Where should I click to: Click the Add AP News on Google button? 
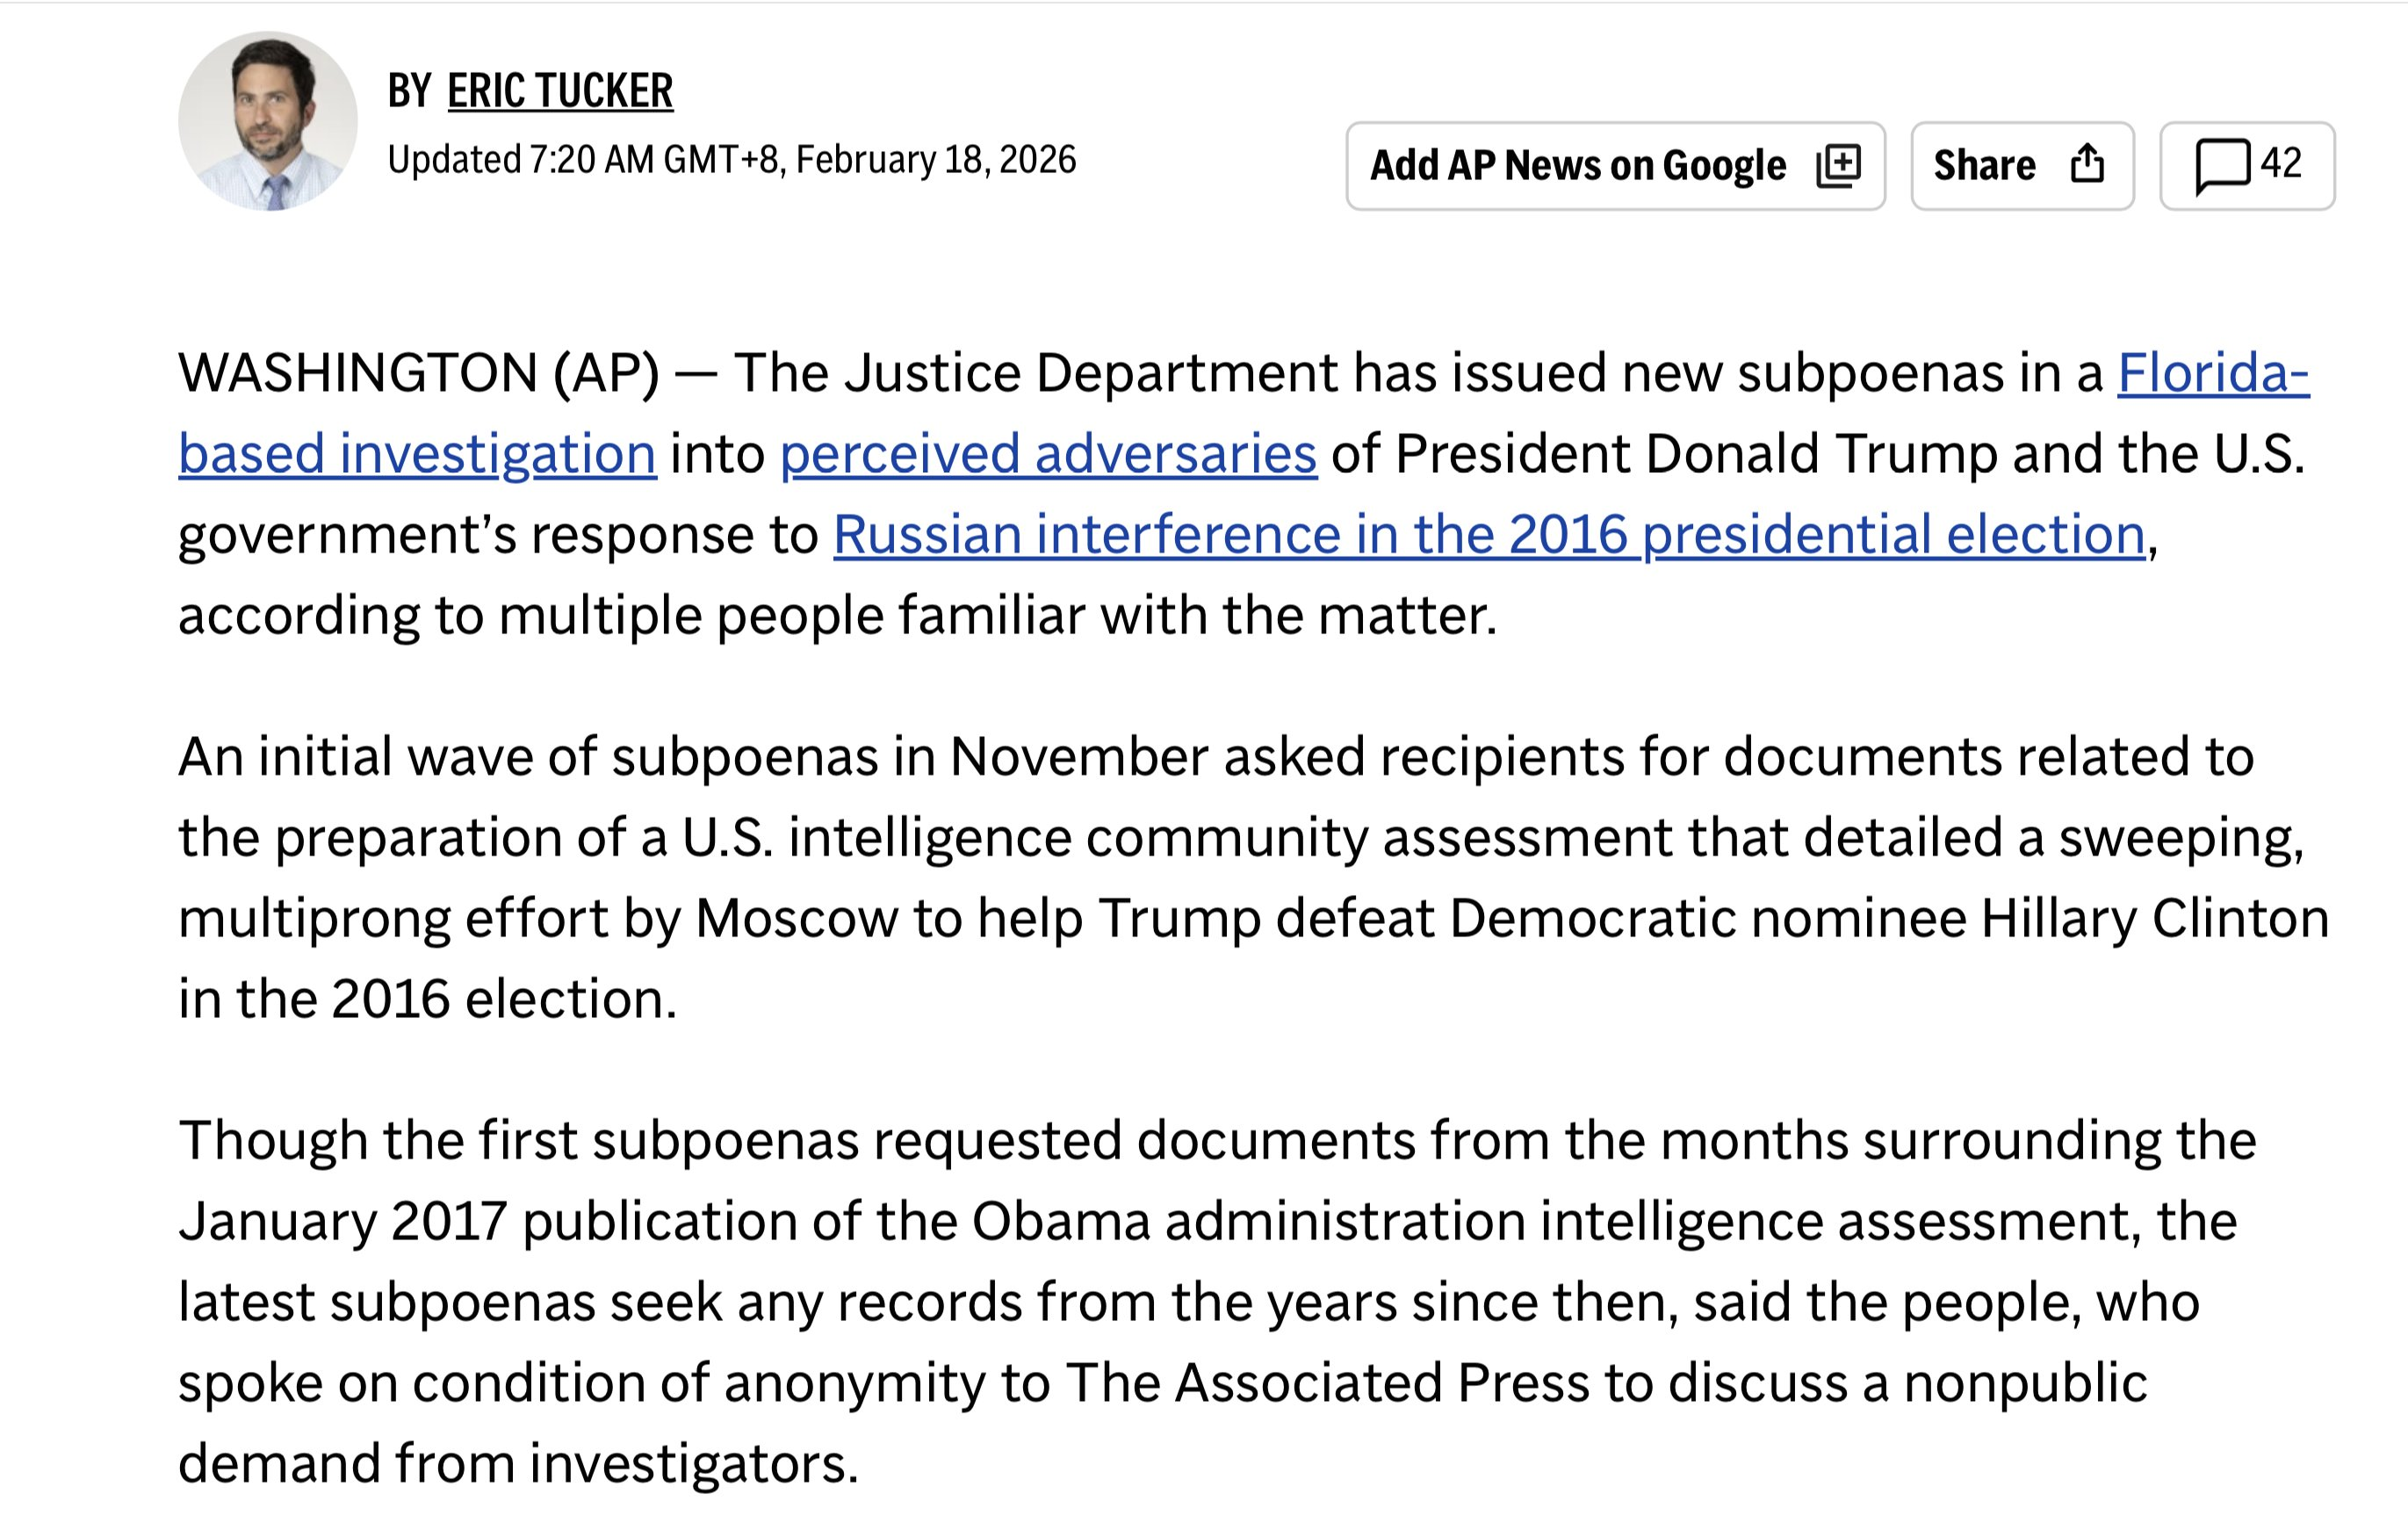(1577, 165)
